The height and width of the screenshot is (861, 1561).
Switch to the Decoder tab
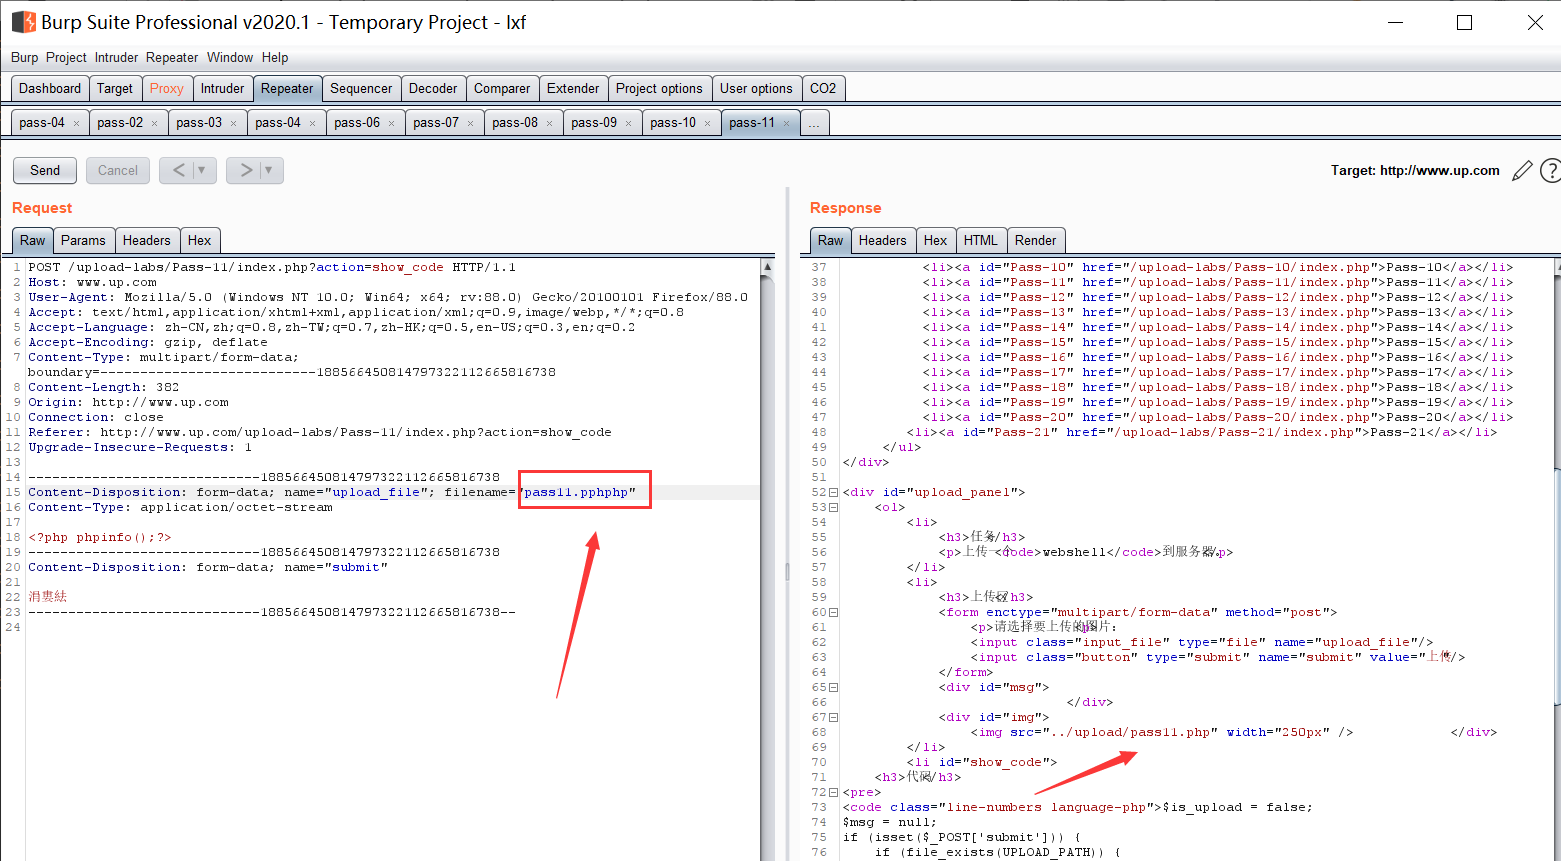pyautogui.click(x=433, y=88)
